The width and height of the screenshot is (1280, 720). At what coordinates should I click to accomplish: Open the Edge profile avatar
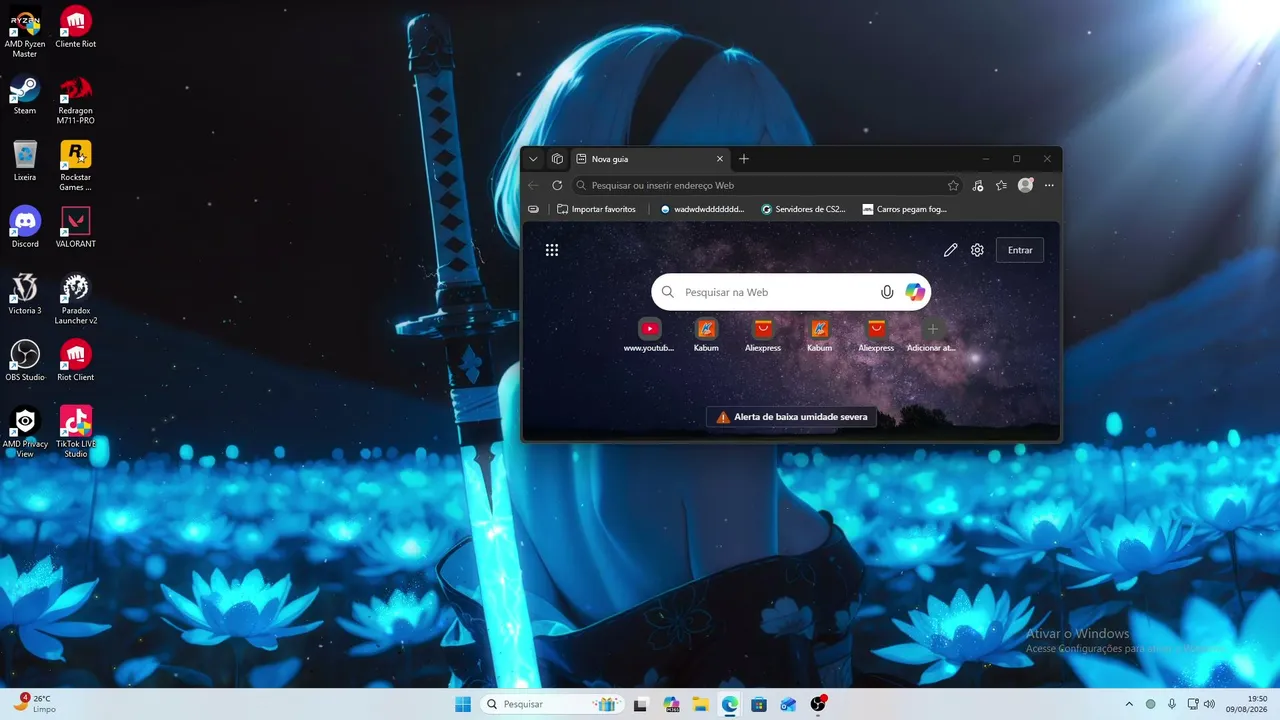(x=1025, y=185)
